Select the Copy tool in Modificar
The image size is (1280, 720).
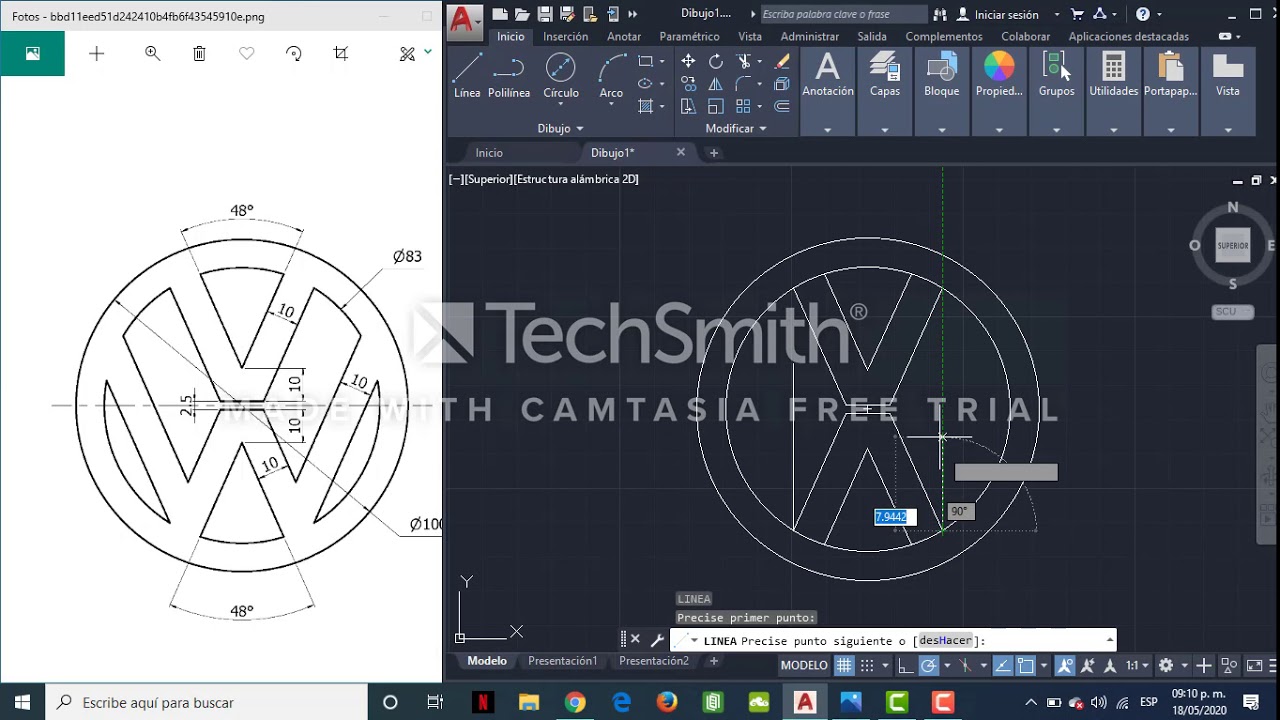[x=689, y=84]
